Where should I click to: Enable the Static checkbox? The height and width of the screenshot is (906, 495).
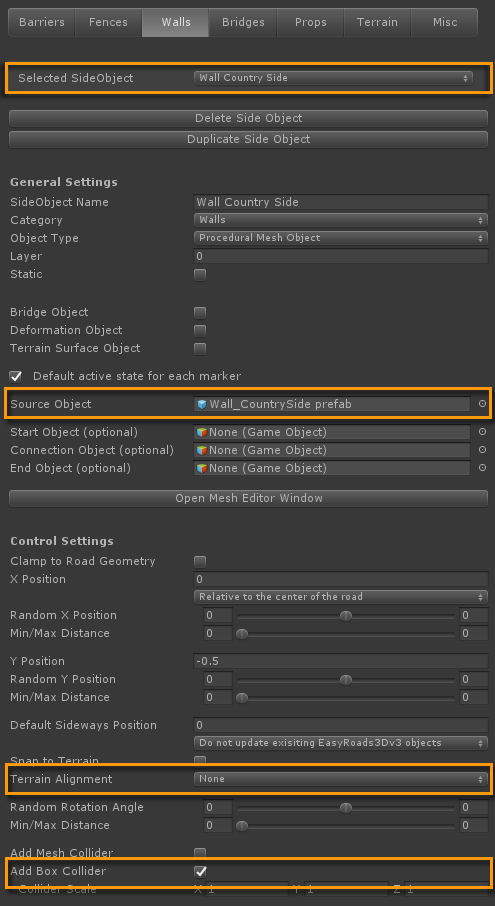click(200, 274)
